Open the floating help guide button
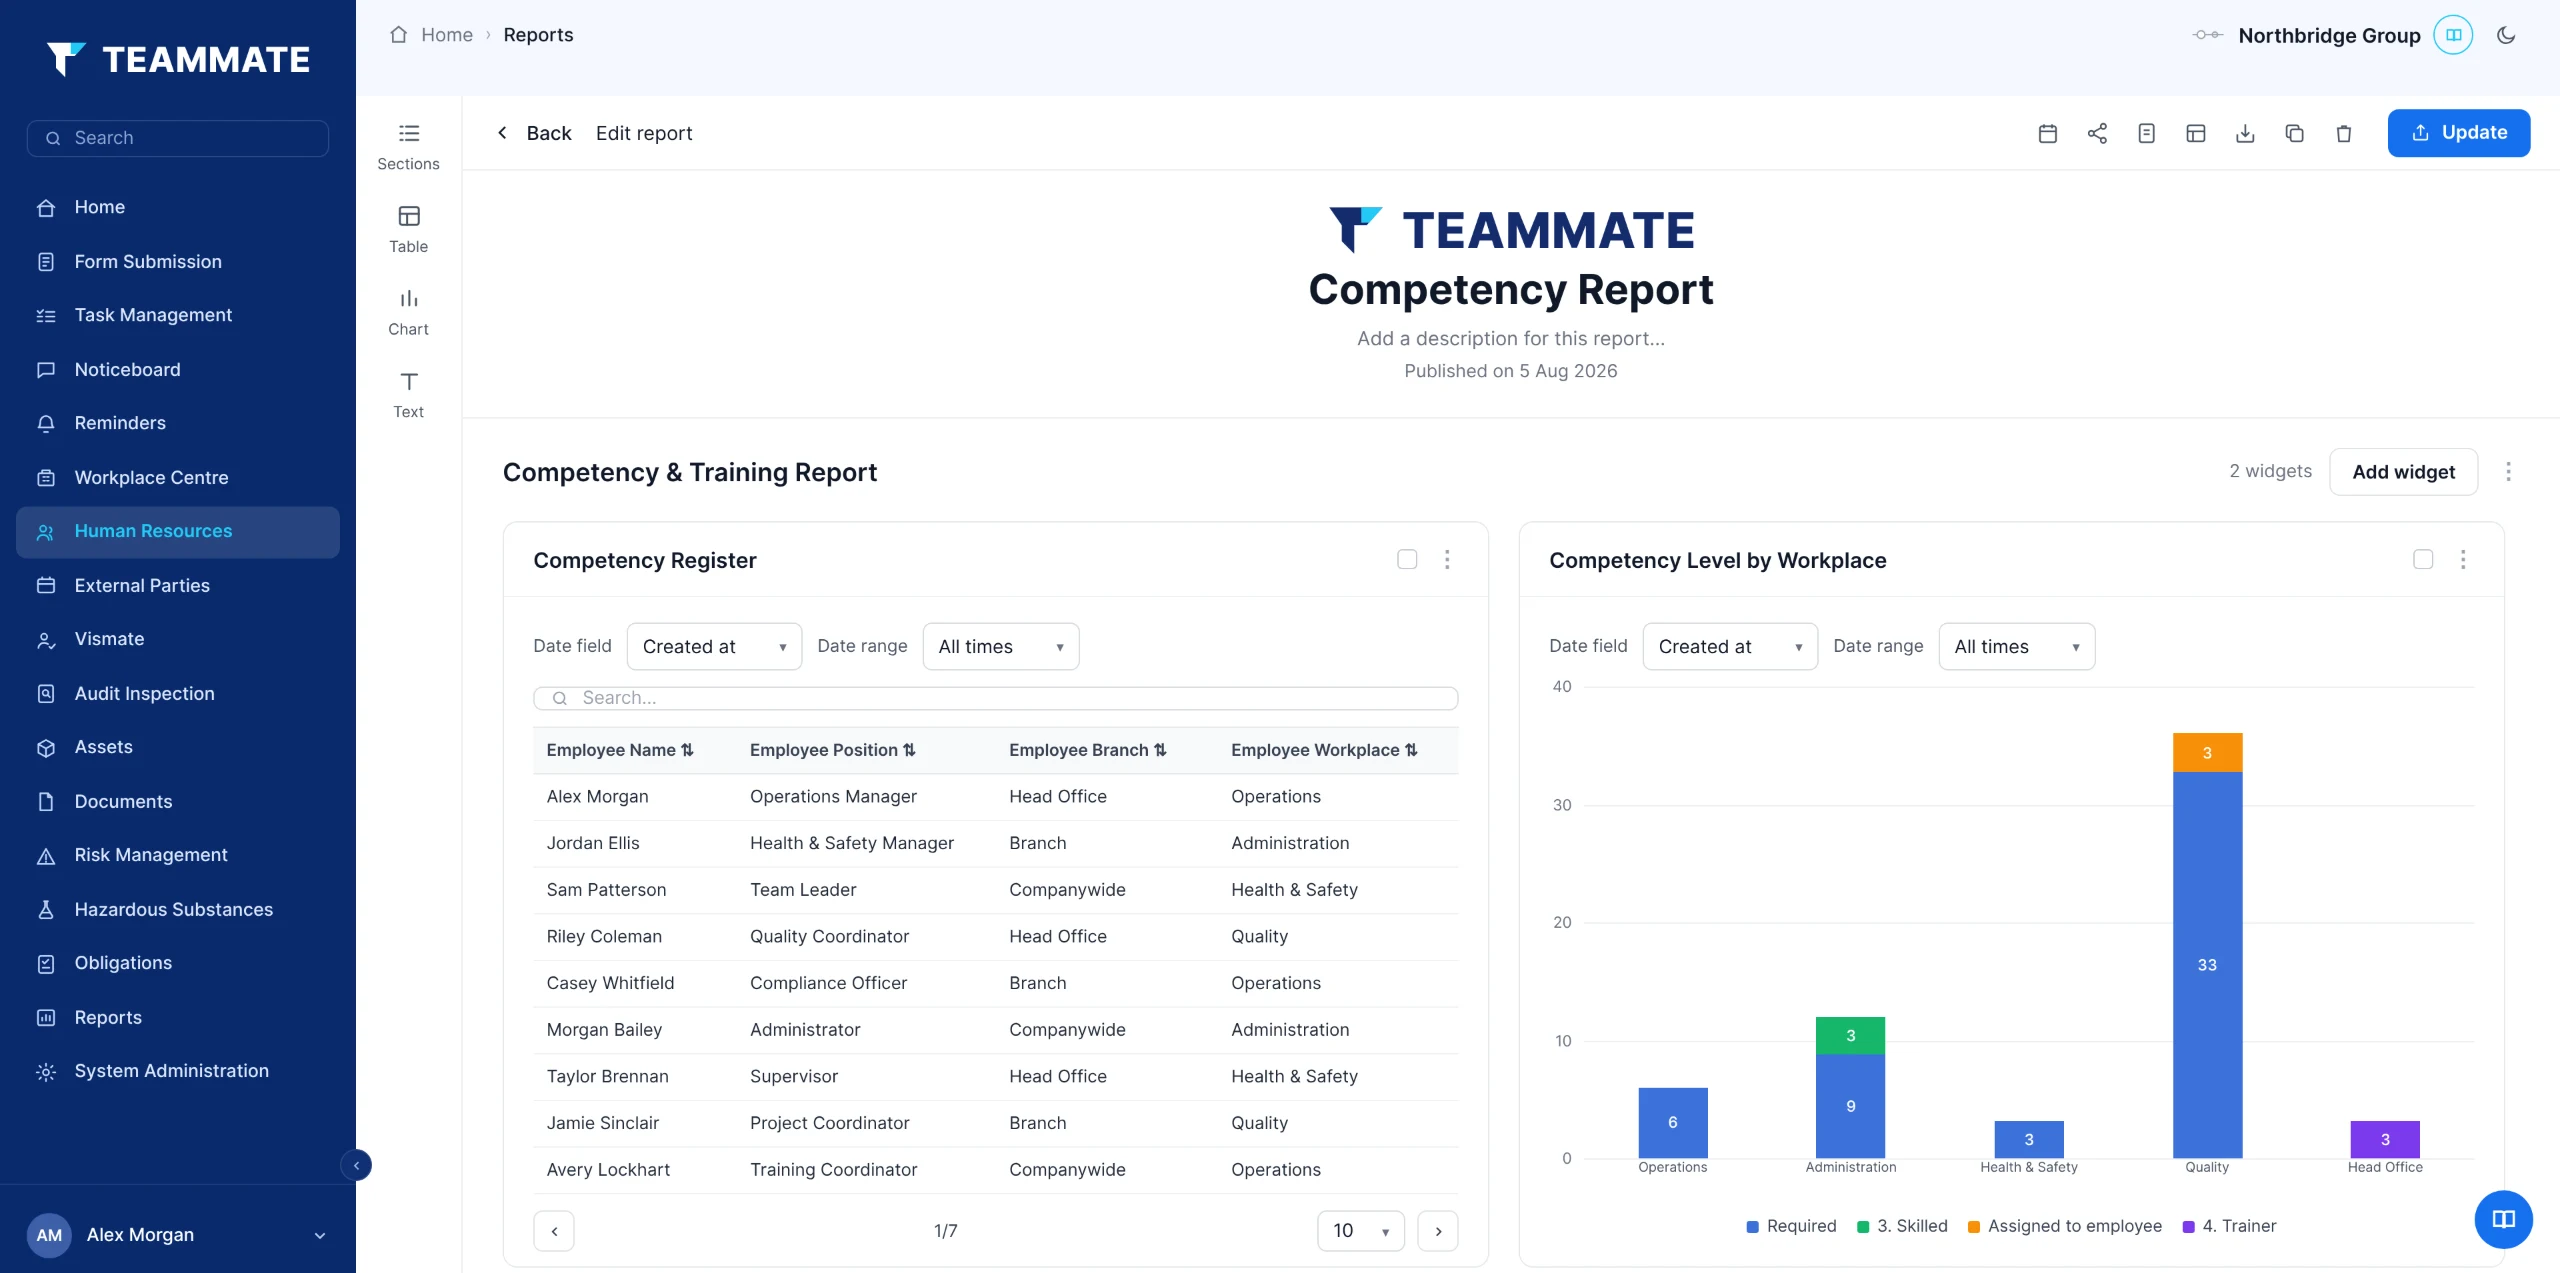Screen dimensions: 2560x1273 tap(2503, 1219)
